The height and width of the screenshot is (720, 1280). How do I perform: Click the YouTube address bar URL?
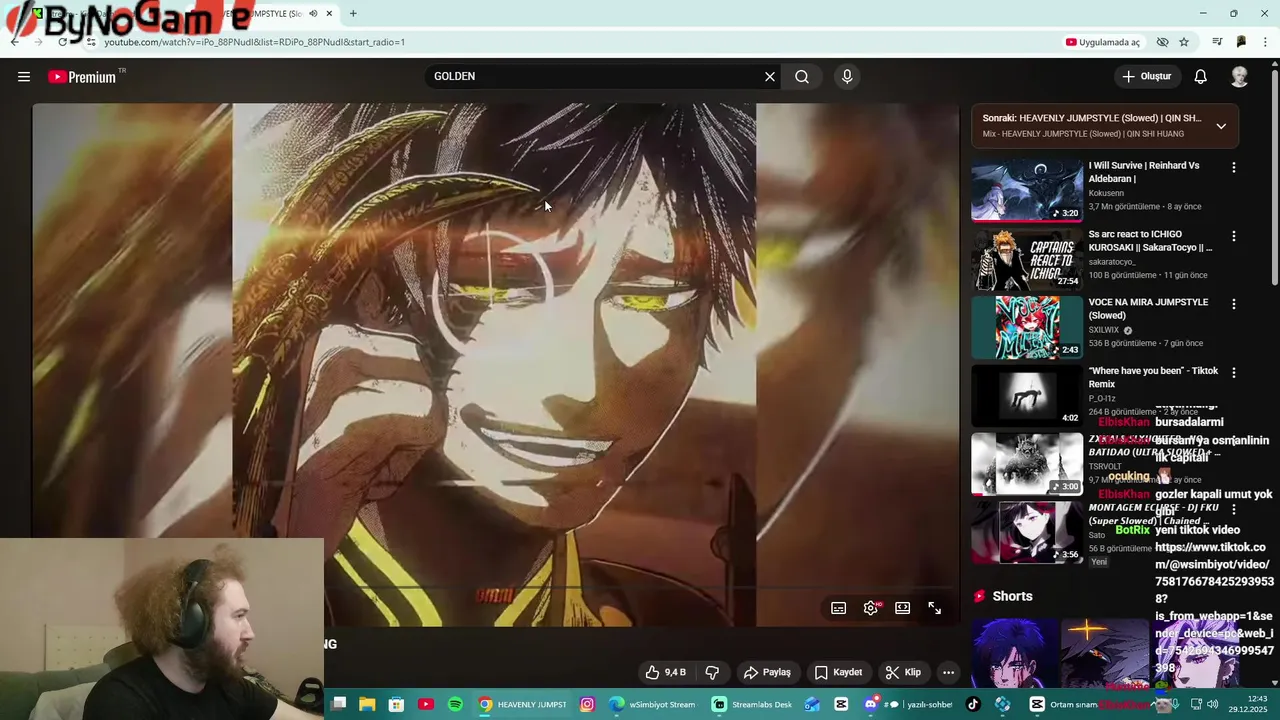tap(255, 42)
